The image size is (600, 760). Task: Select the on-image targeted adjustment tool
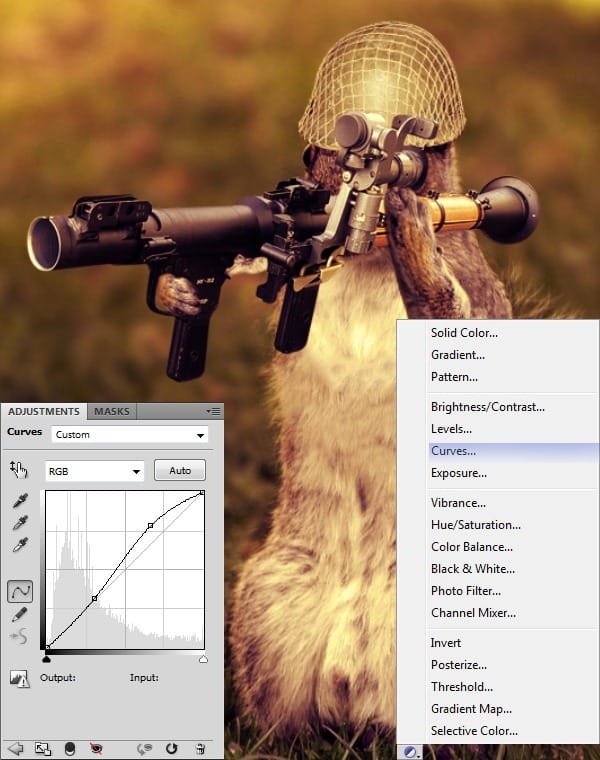click(x=20, y=469)
